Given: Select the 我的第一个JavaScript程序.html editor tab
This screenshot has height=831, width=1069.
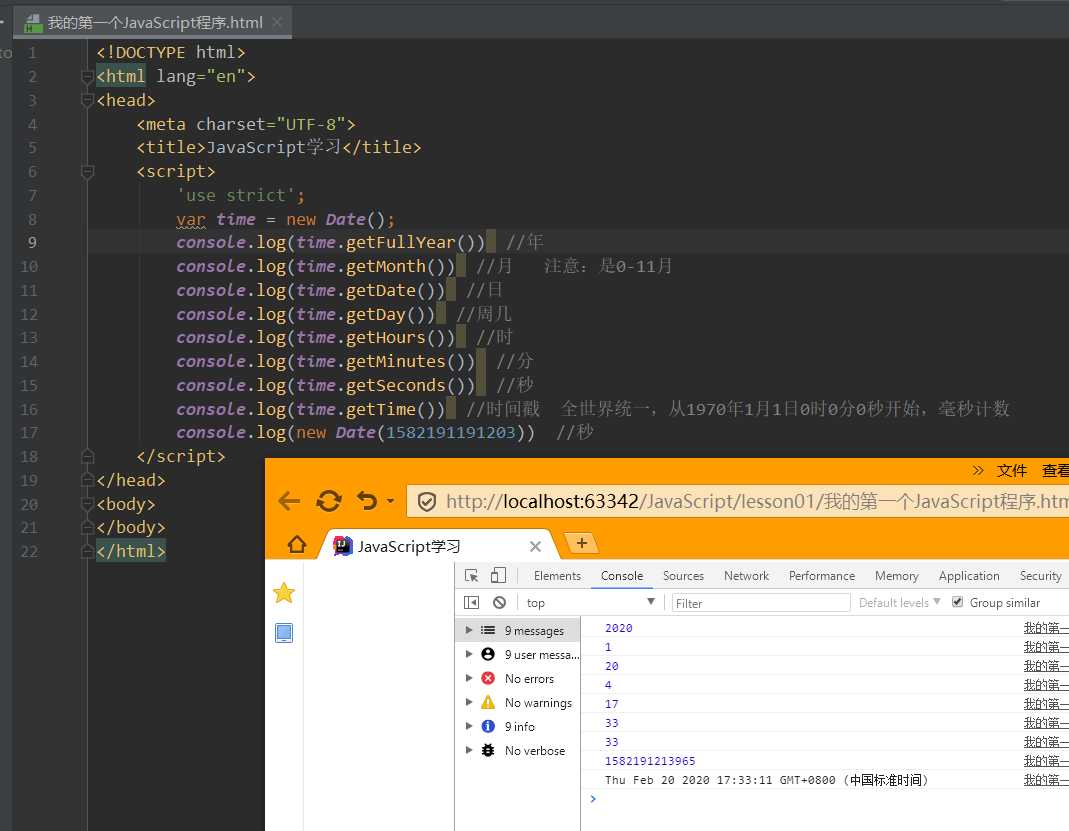Looking at the screenshot, I should (x=153, y=22).
